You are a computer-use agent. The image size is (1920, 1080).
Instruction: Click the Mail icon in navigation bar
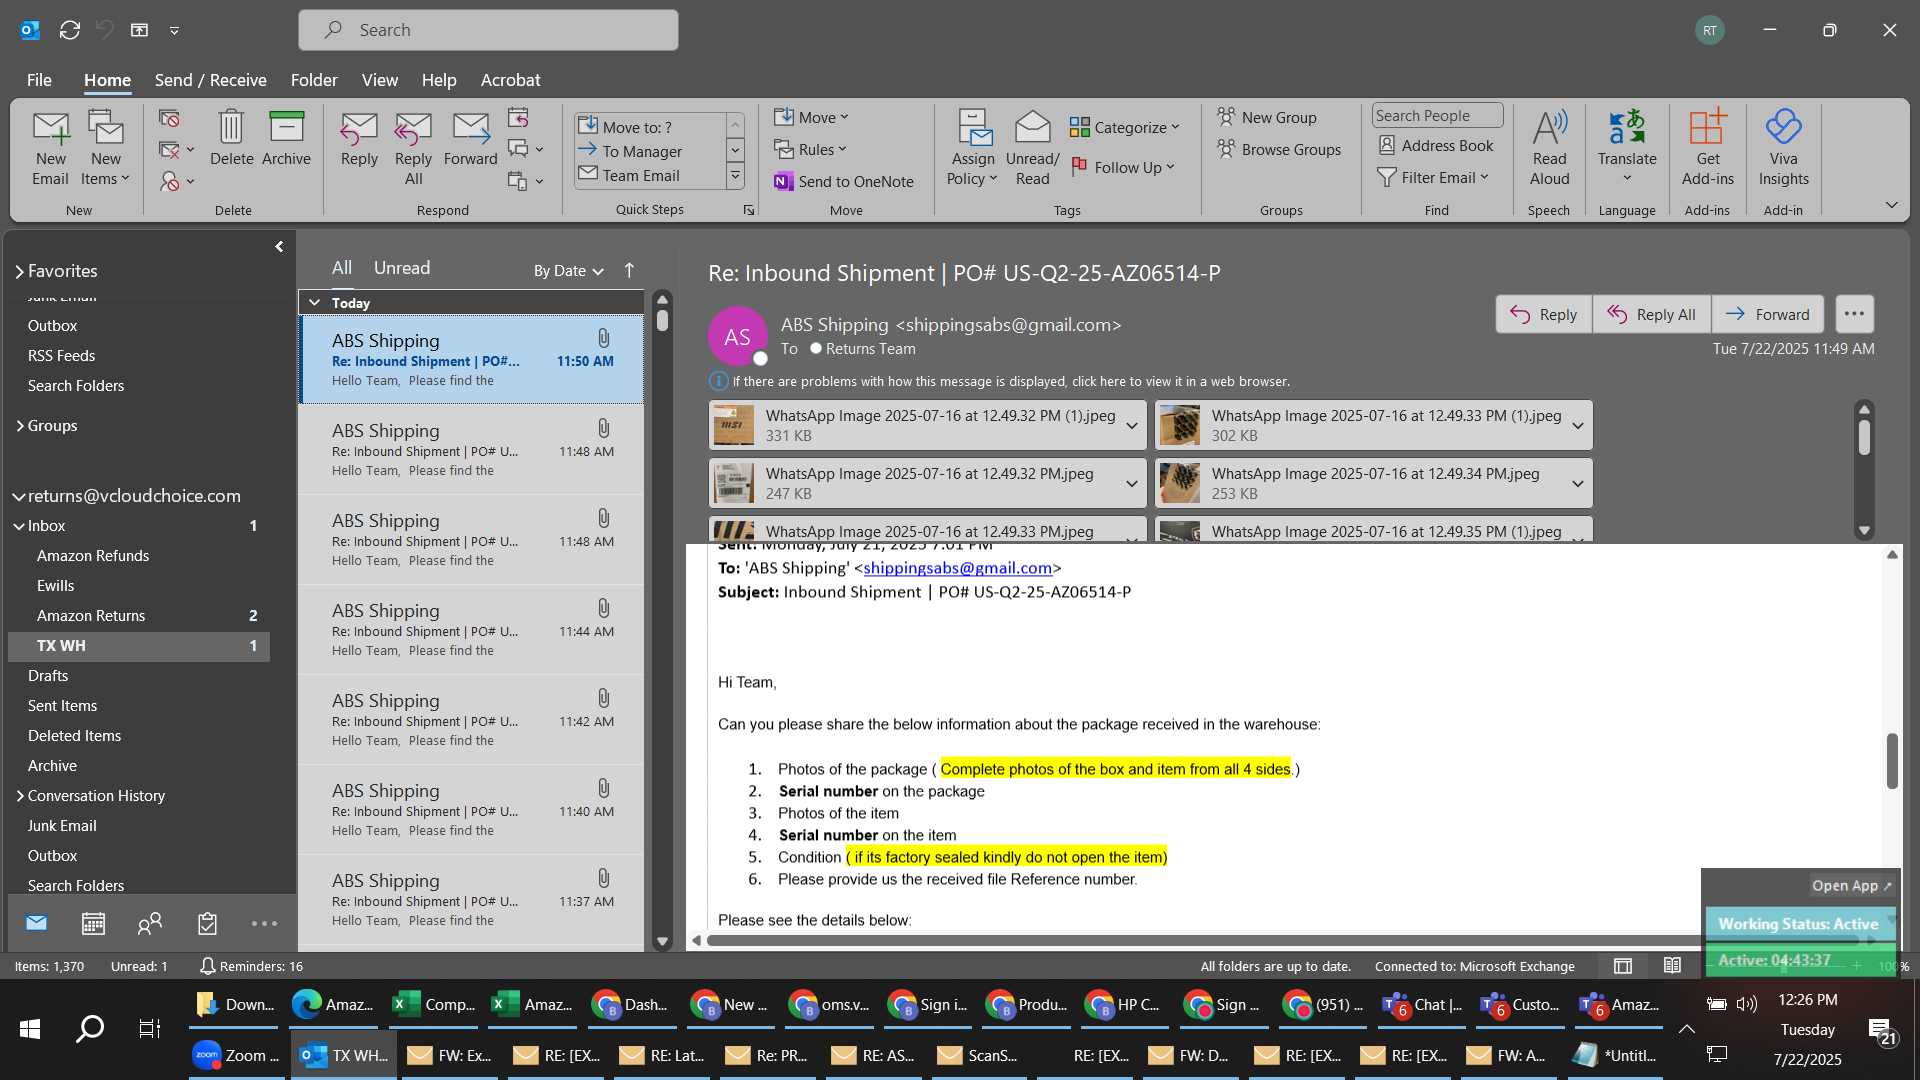[36, 923]
